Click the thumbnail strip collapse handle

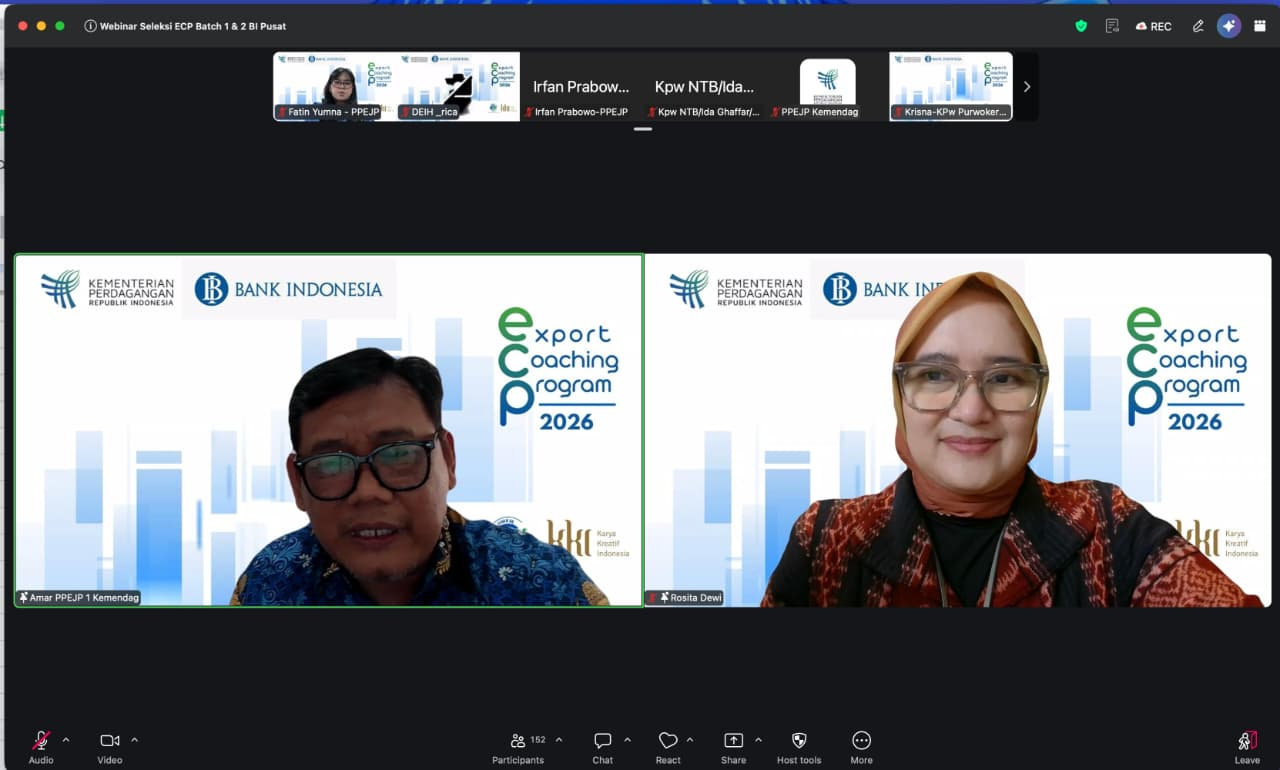point(643,129)
